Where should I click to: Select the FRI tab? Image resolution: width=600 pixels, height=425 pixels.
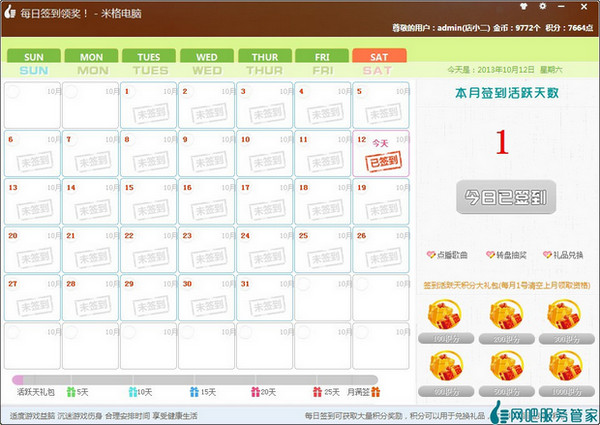point(322,56)
